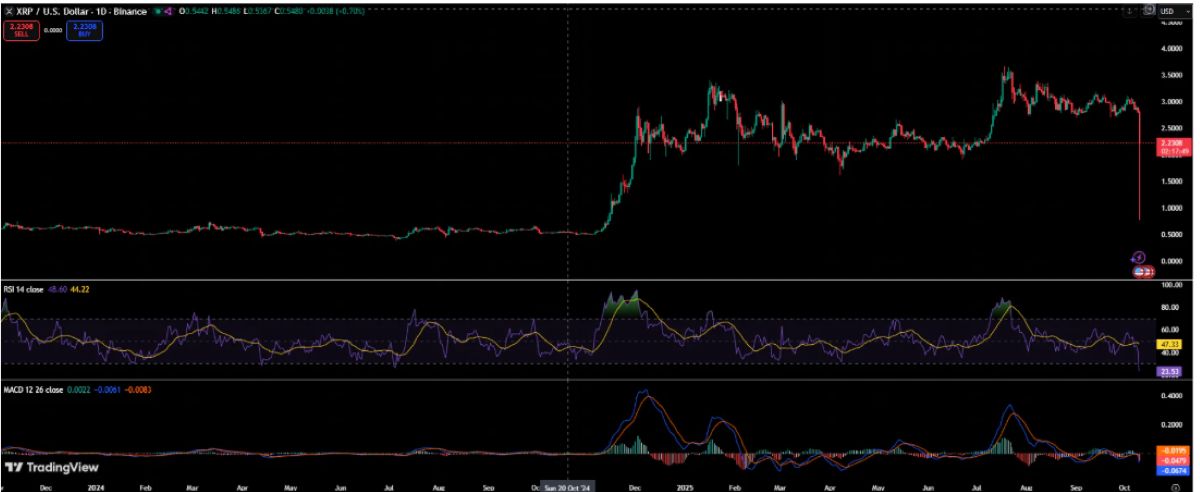Click the RSI value tag 23.53

[x=1170, y=371]
